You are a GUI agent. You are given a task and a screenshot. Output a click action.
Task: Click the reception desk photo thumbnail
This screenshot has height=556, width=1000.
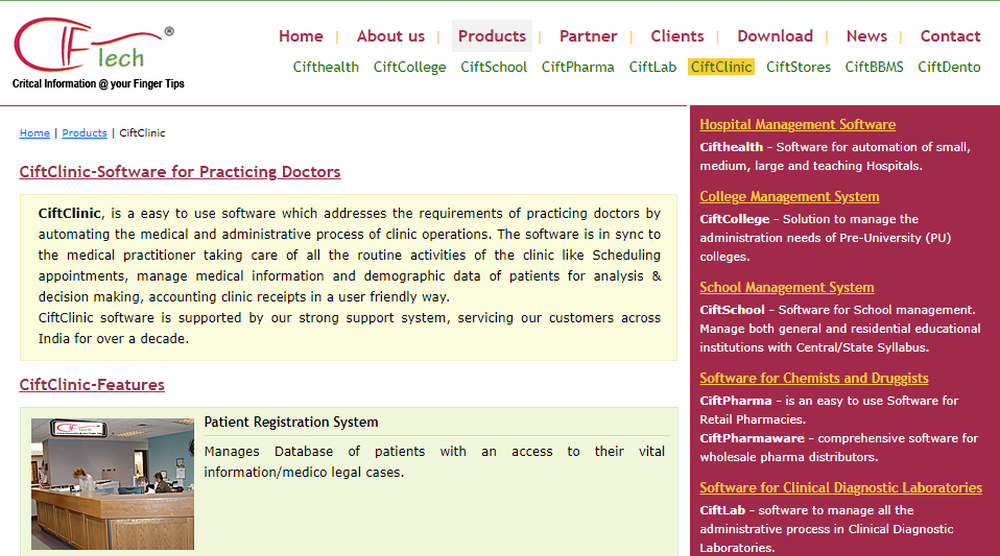[x=112, y=484]
